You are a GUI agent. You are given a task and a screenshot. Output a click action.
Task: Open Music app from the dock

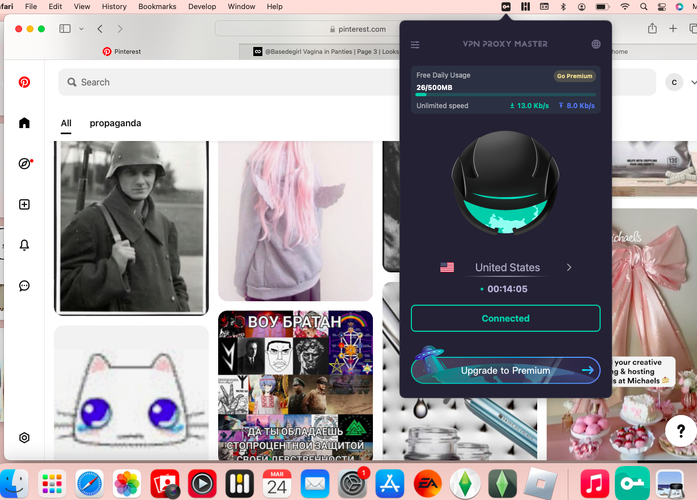[594, 484]
